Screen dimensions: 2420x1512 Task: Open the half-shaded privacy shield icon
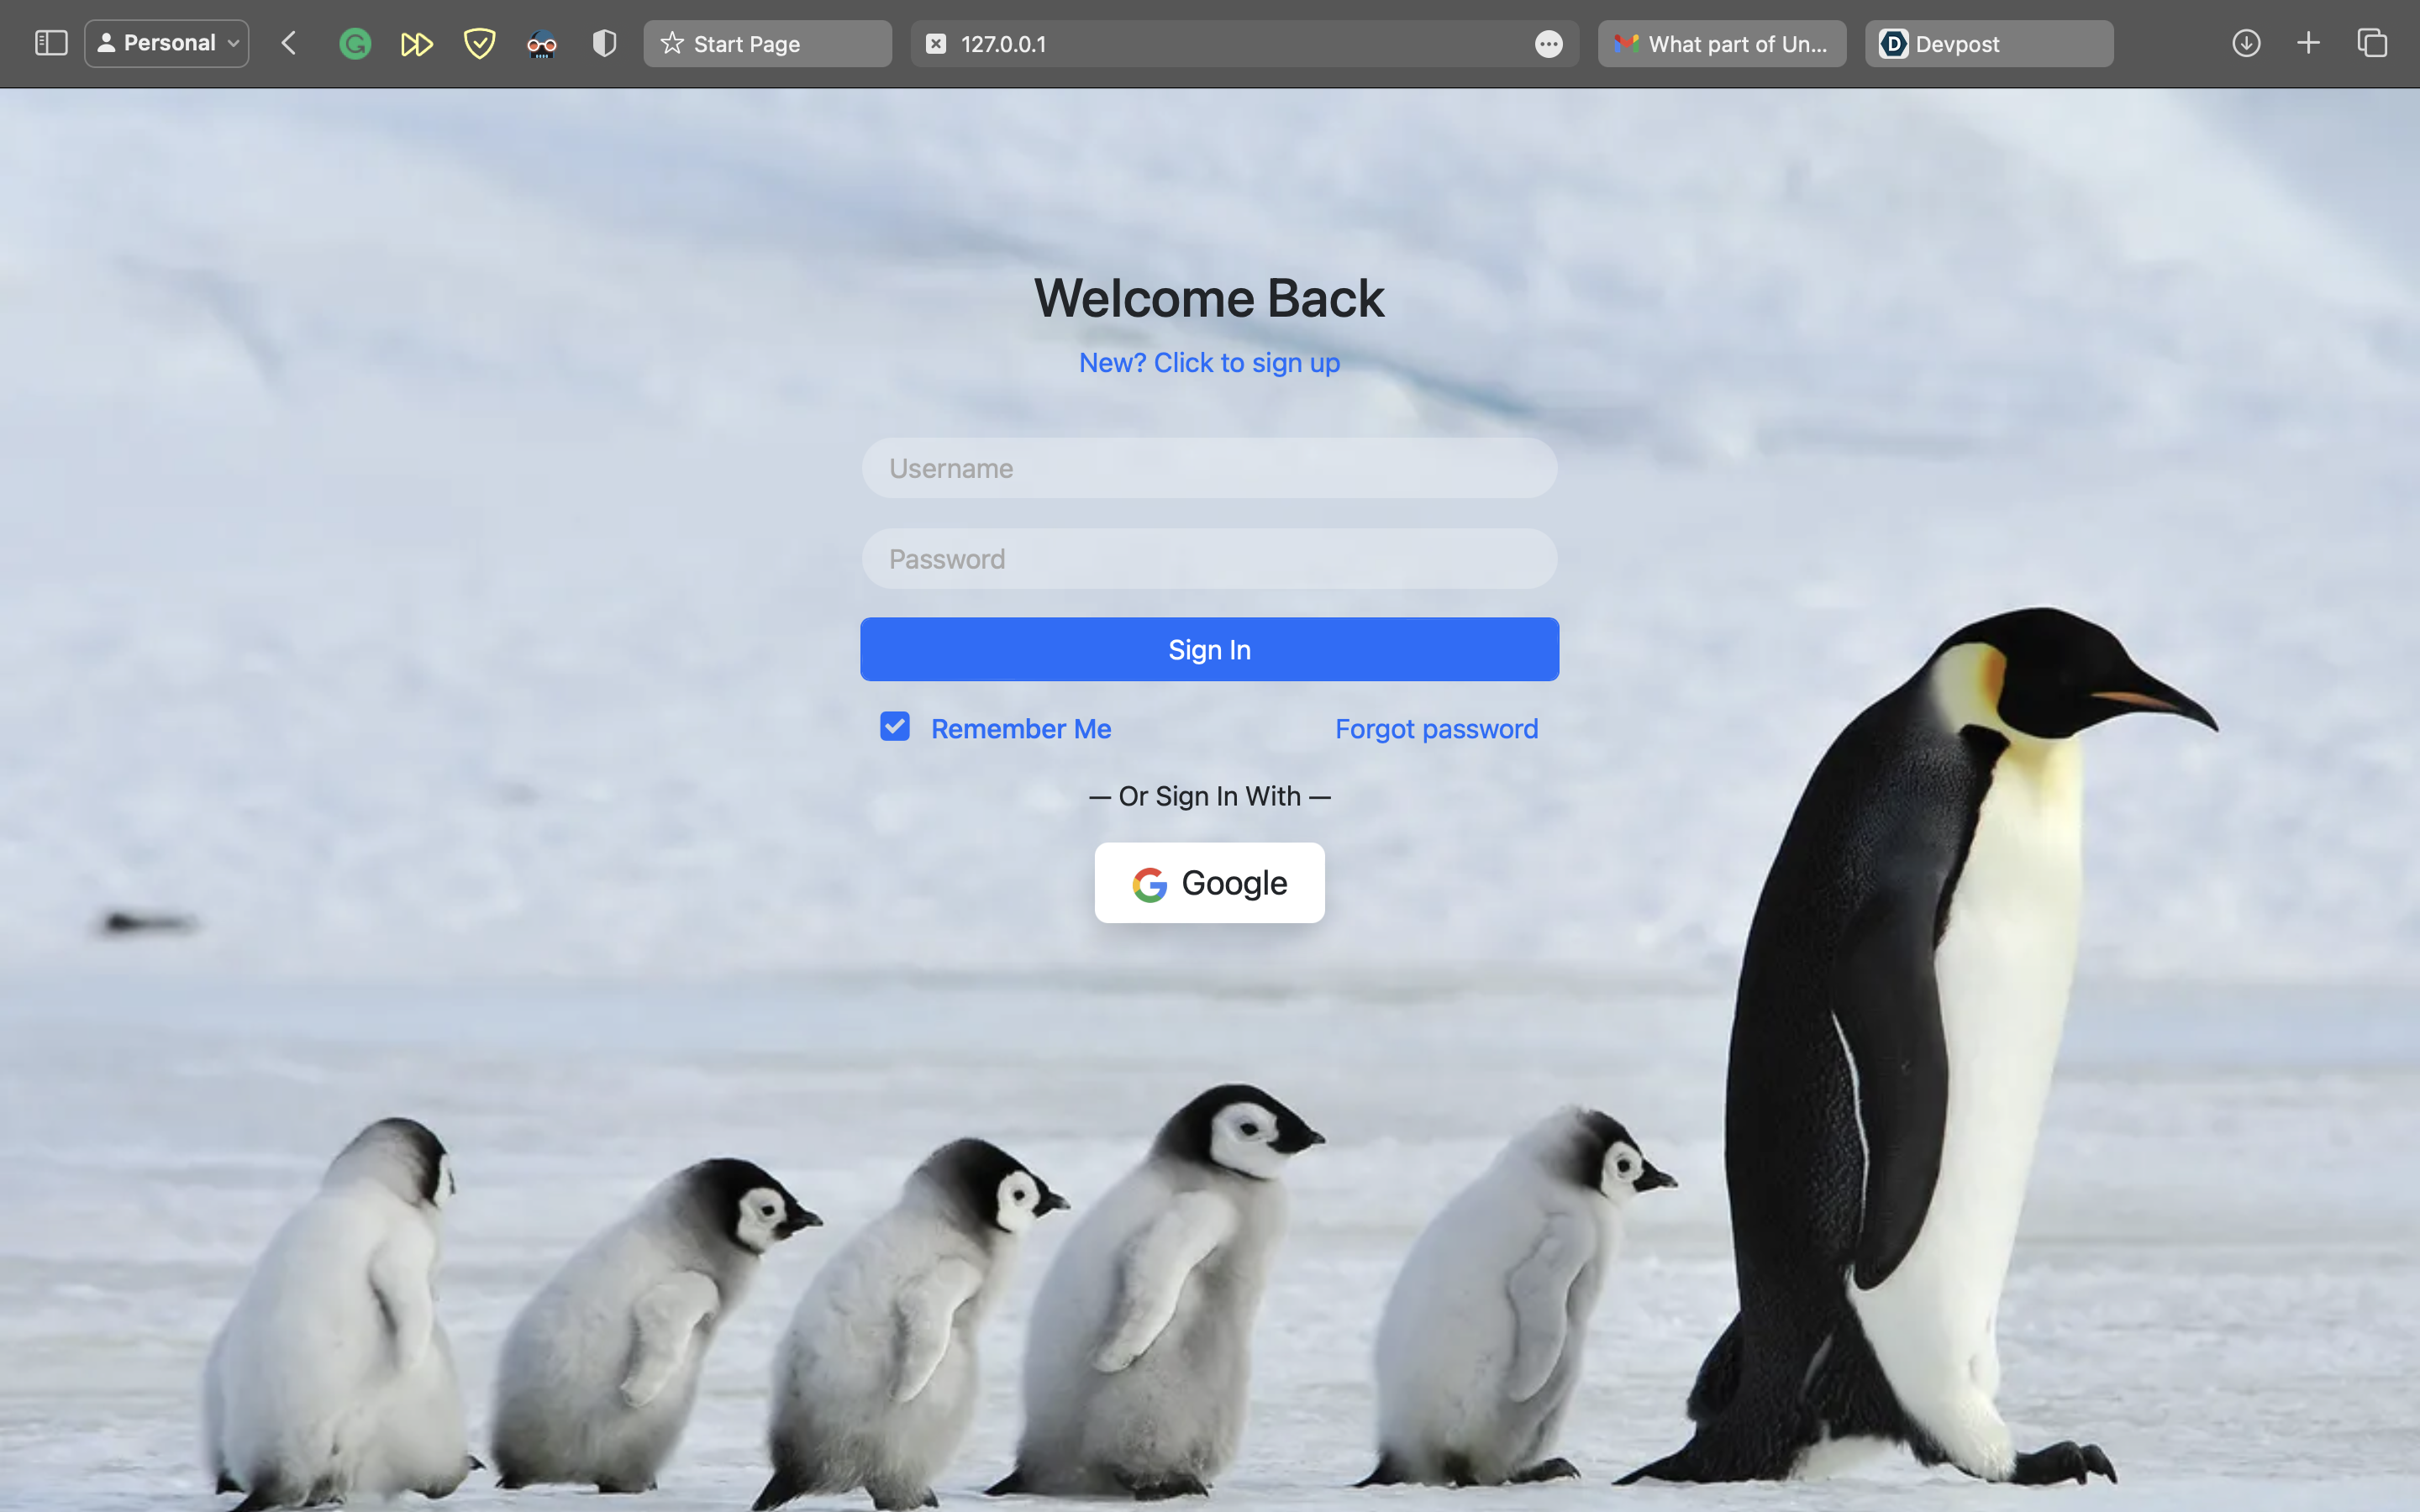tap(604, 43)
